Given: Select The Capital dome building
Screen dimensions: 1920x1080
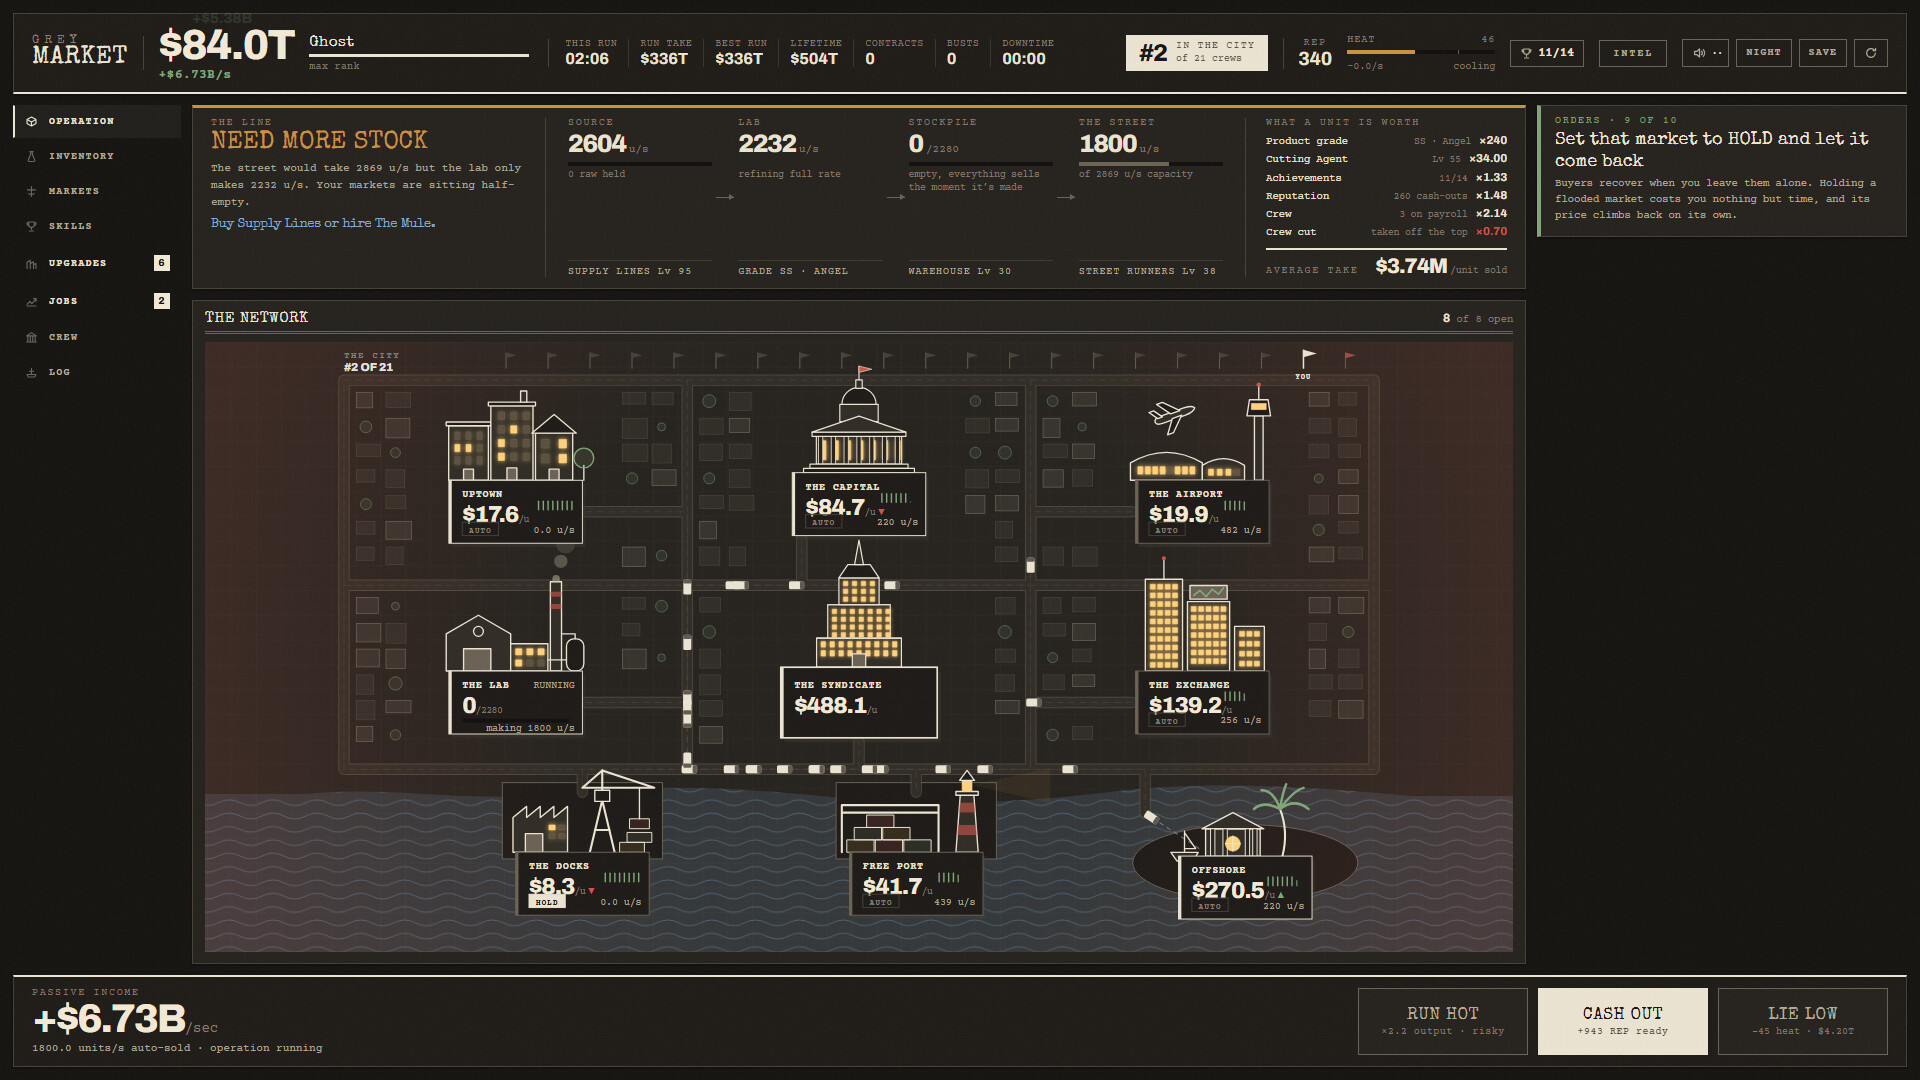Looking at the screenshot, I should 858,420.
